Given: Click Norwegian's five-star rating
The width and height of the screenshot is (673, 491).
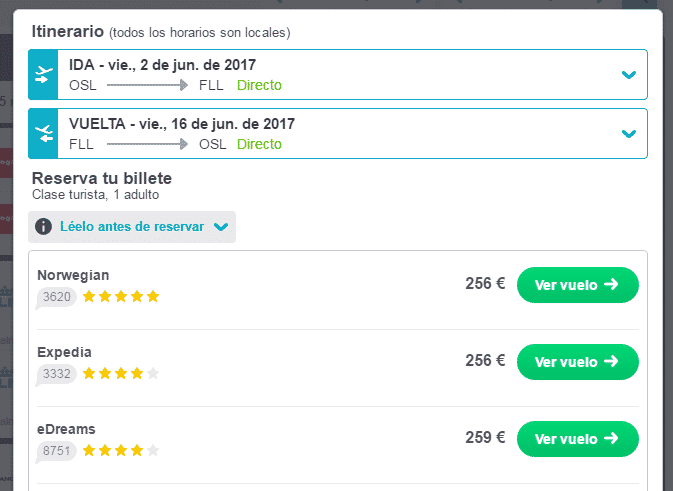Looking at the screenshot, I should point(121,297).
